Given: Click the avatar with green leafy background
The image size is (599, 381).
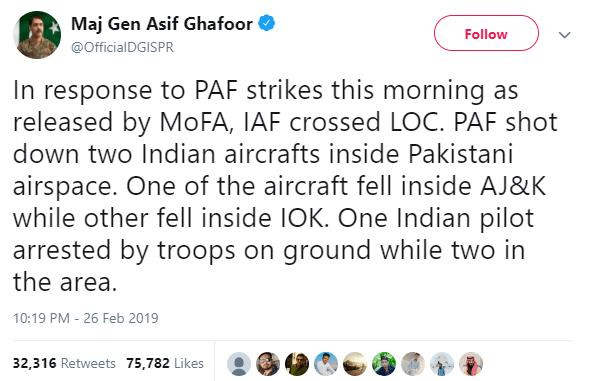Looking at the screenshot, I should click(x=384, y=364).
